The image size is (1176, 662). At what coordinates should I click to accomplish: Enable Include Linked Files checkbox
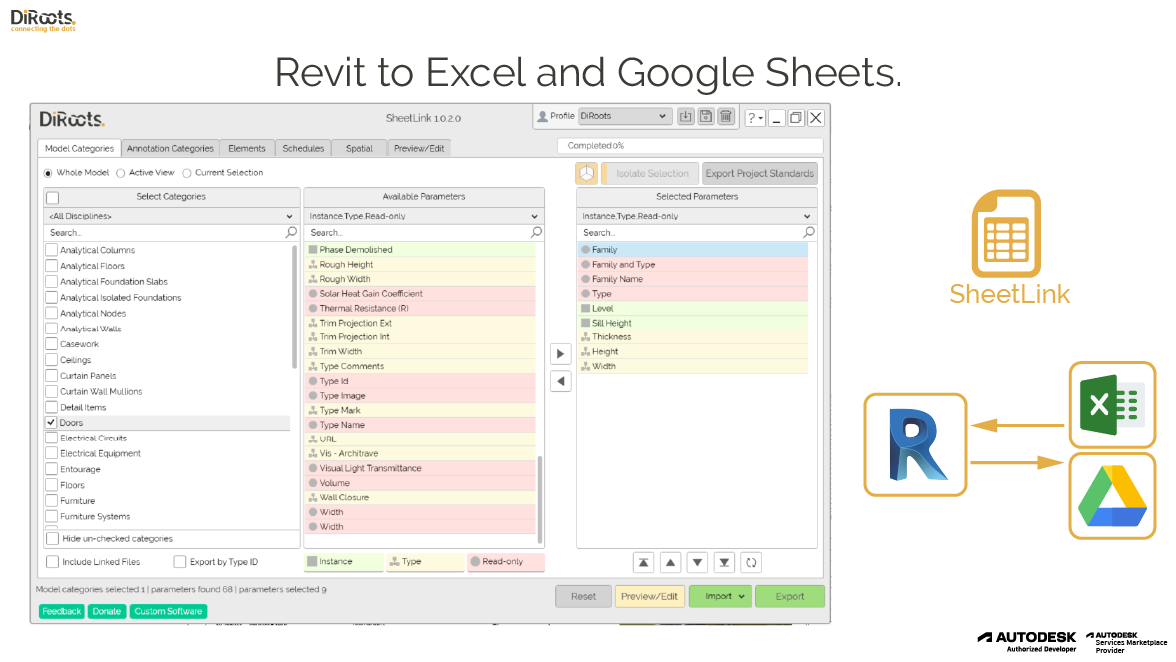[x=52, y=562]
